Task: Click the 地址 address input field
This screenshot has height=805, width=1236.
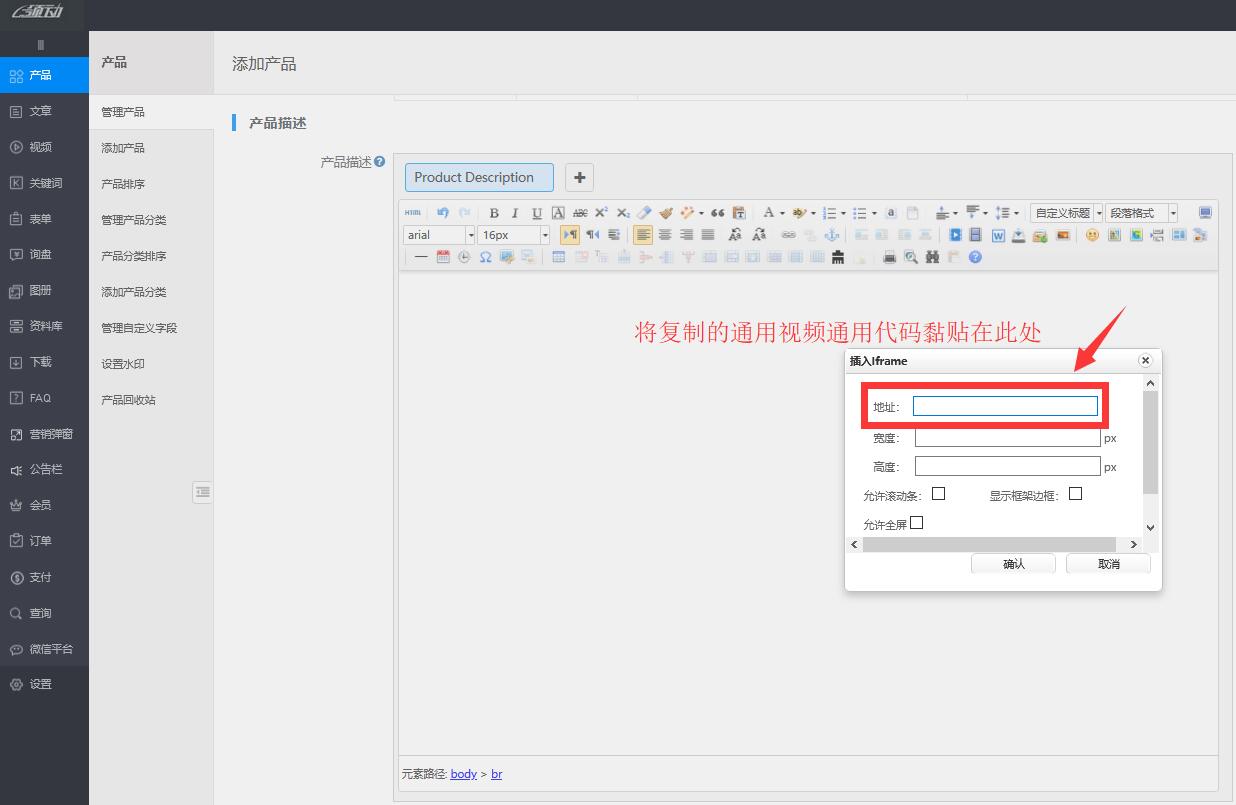Action: 1005,406
